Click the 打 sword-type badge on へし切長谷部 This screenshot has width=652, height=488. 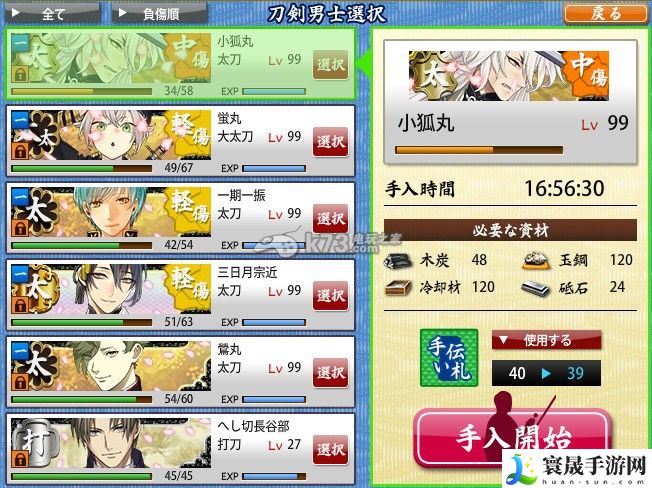tap(34, 441)
